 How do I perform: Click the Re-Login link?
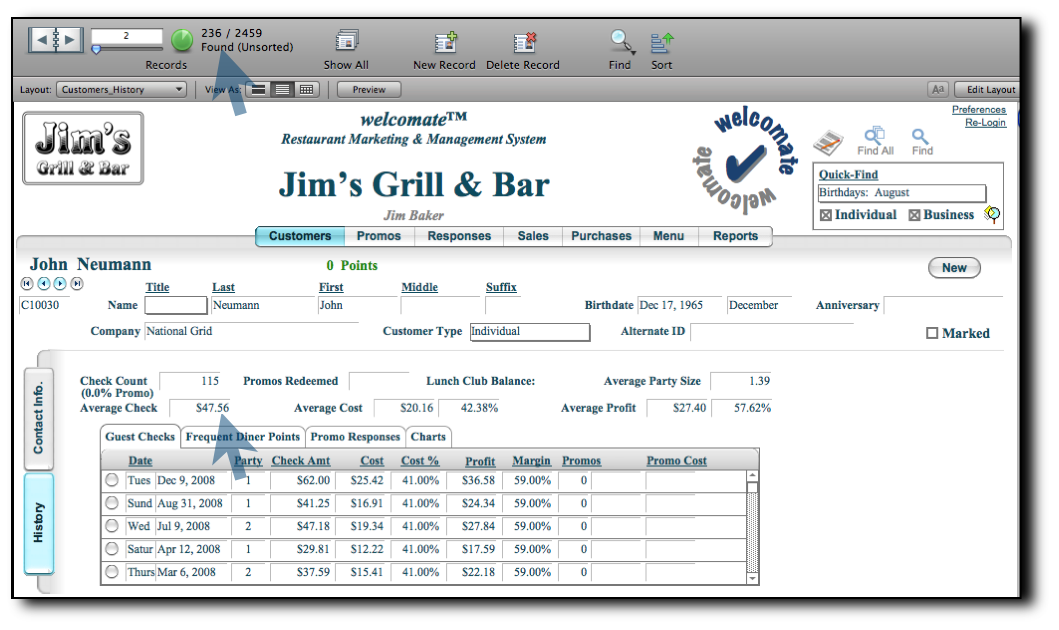985,122
